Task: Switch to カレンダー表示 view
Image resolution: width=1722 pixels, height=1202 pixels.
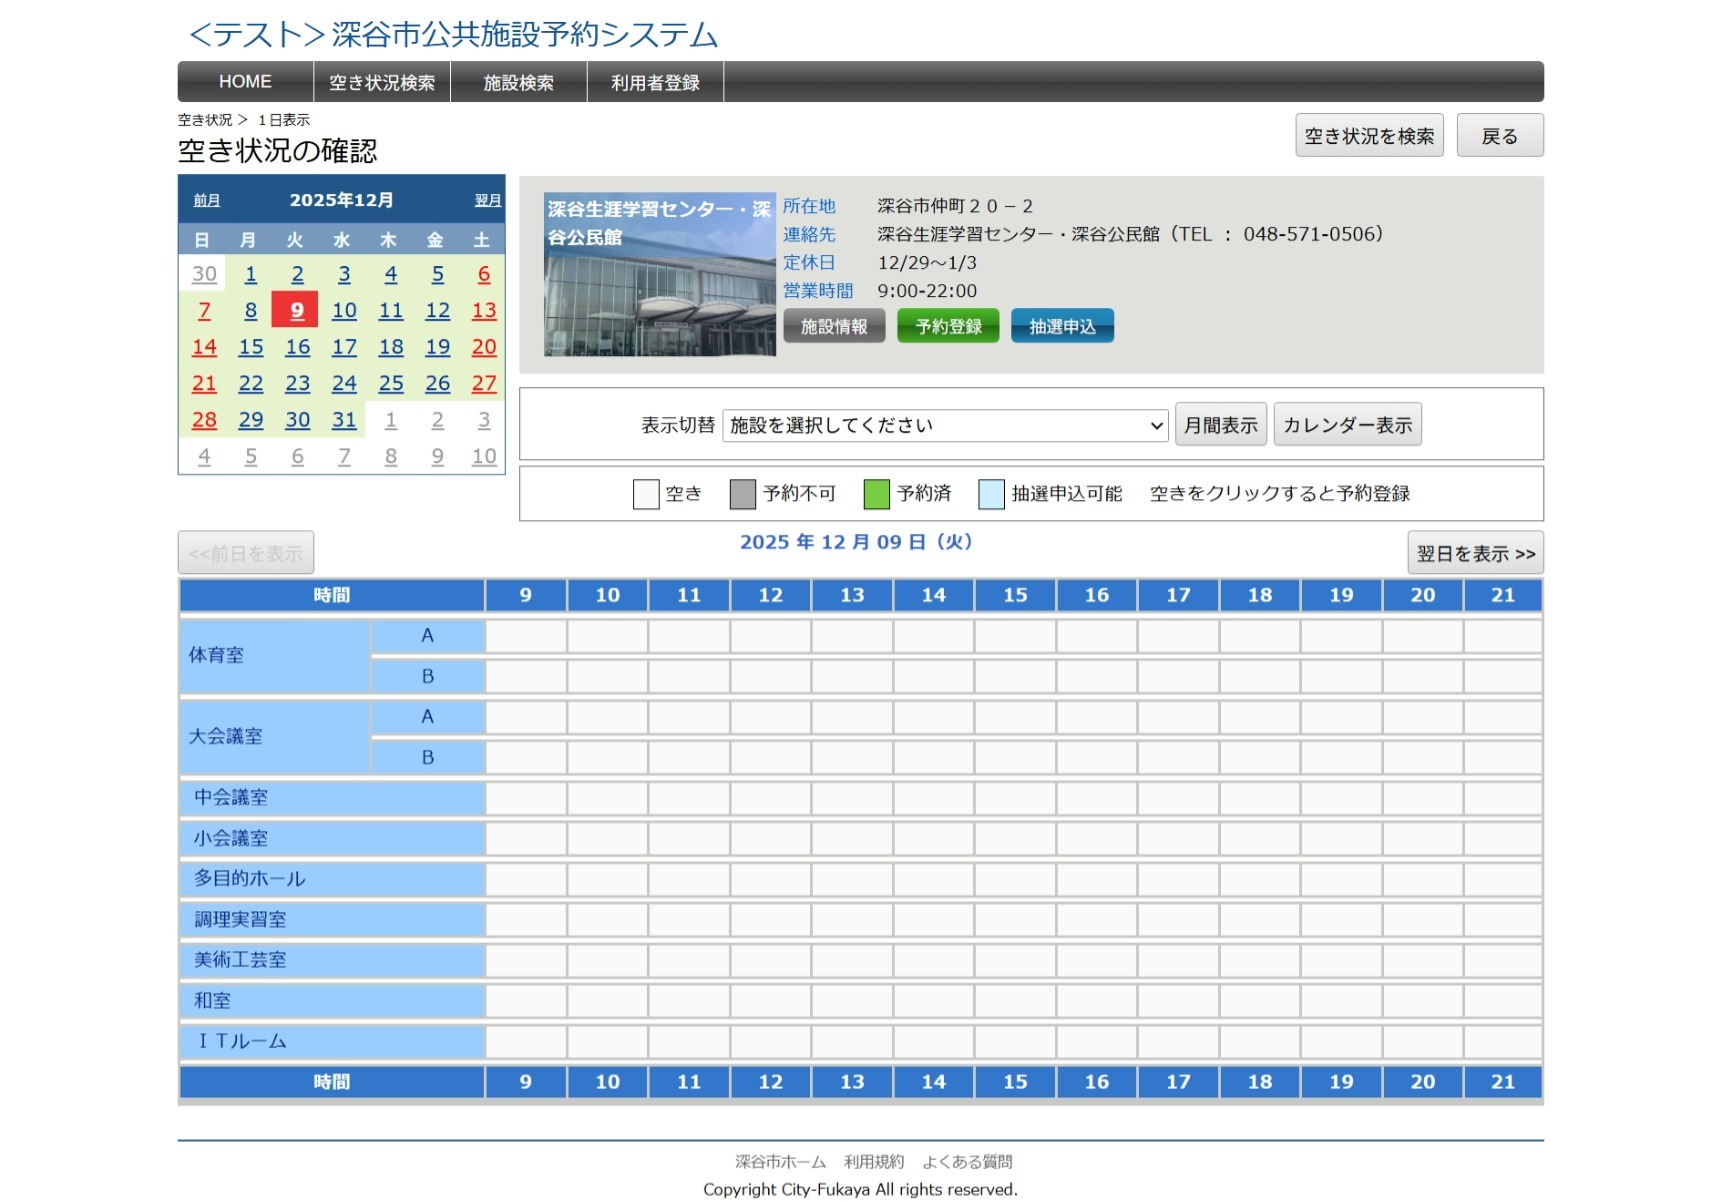Action: pyautogui.click(x=1347, y=425)
